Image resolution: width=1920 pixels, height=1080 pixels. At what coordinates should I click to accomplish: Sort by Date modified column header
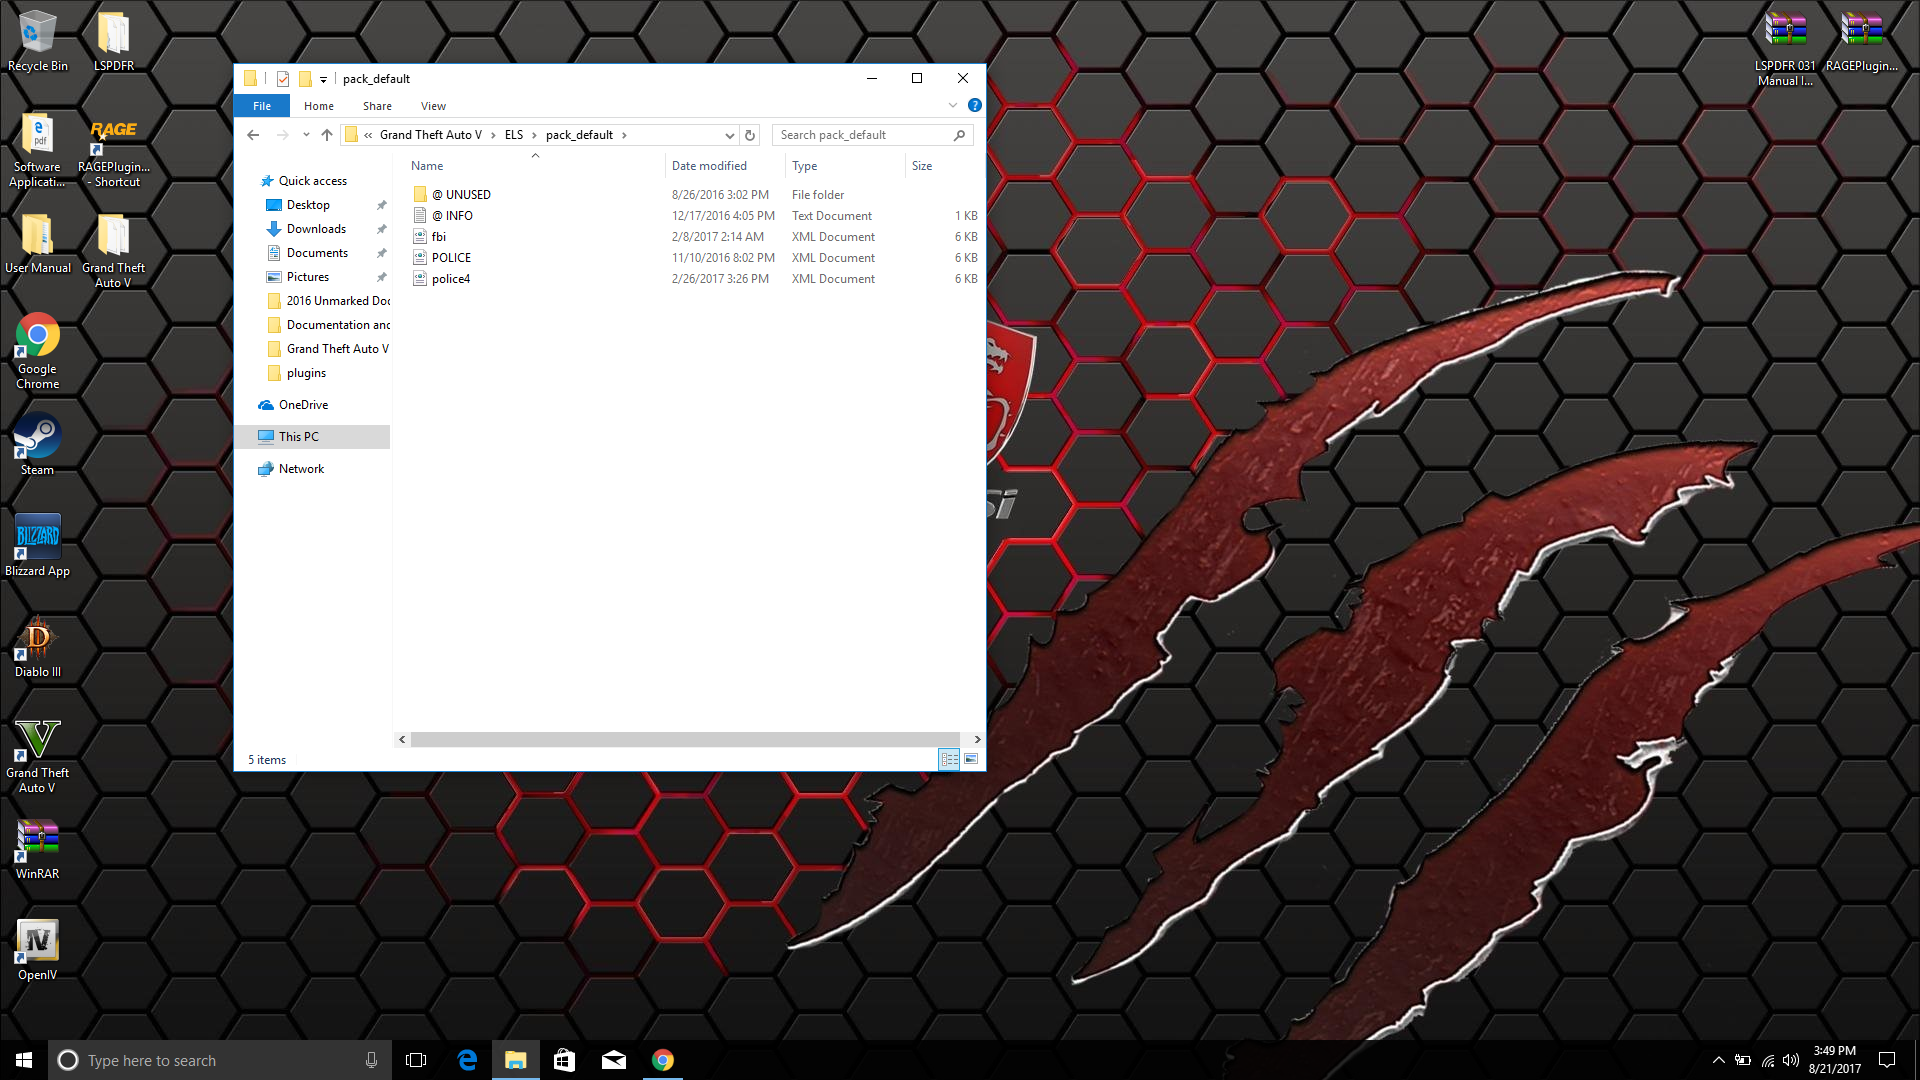click(x=709, y=166)
